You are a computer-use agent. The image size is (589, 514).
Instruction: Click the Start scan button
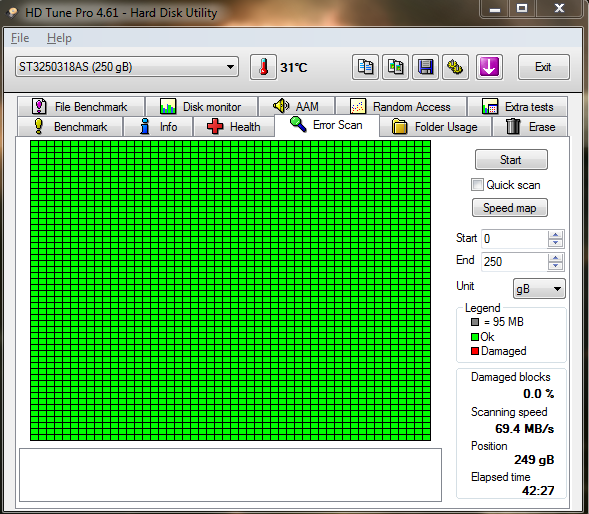[x=511, y=160]
